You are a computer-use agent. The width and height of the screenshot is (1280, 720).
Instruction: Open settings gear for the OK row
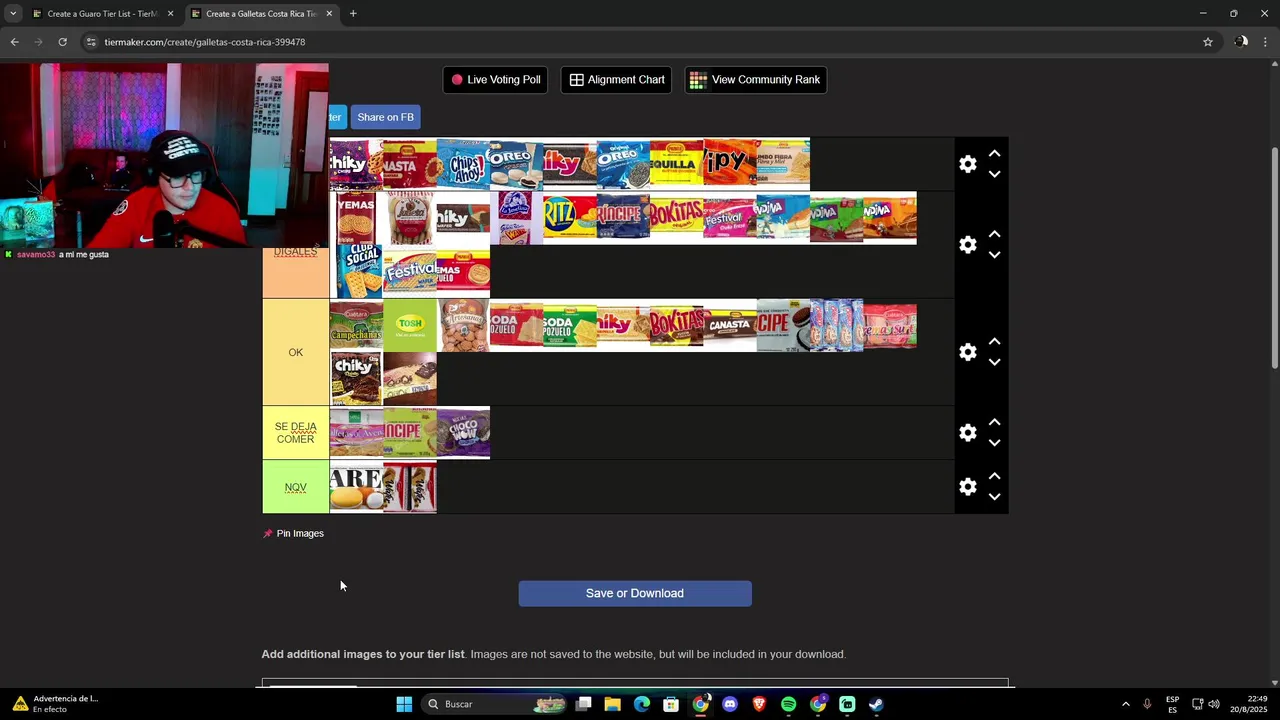[967, 352]
